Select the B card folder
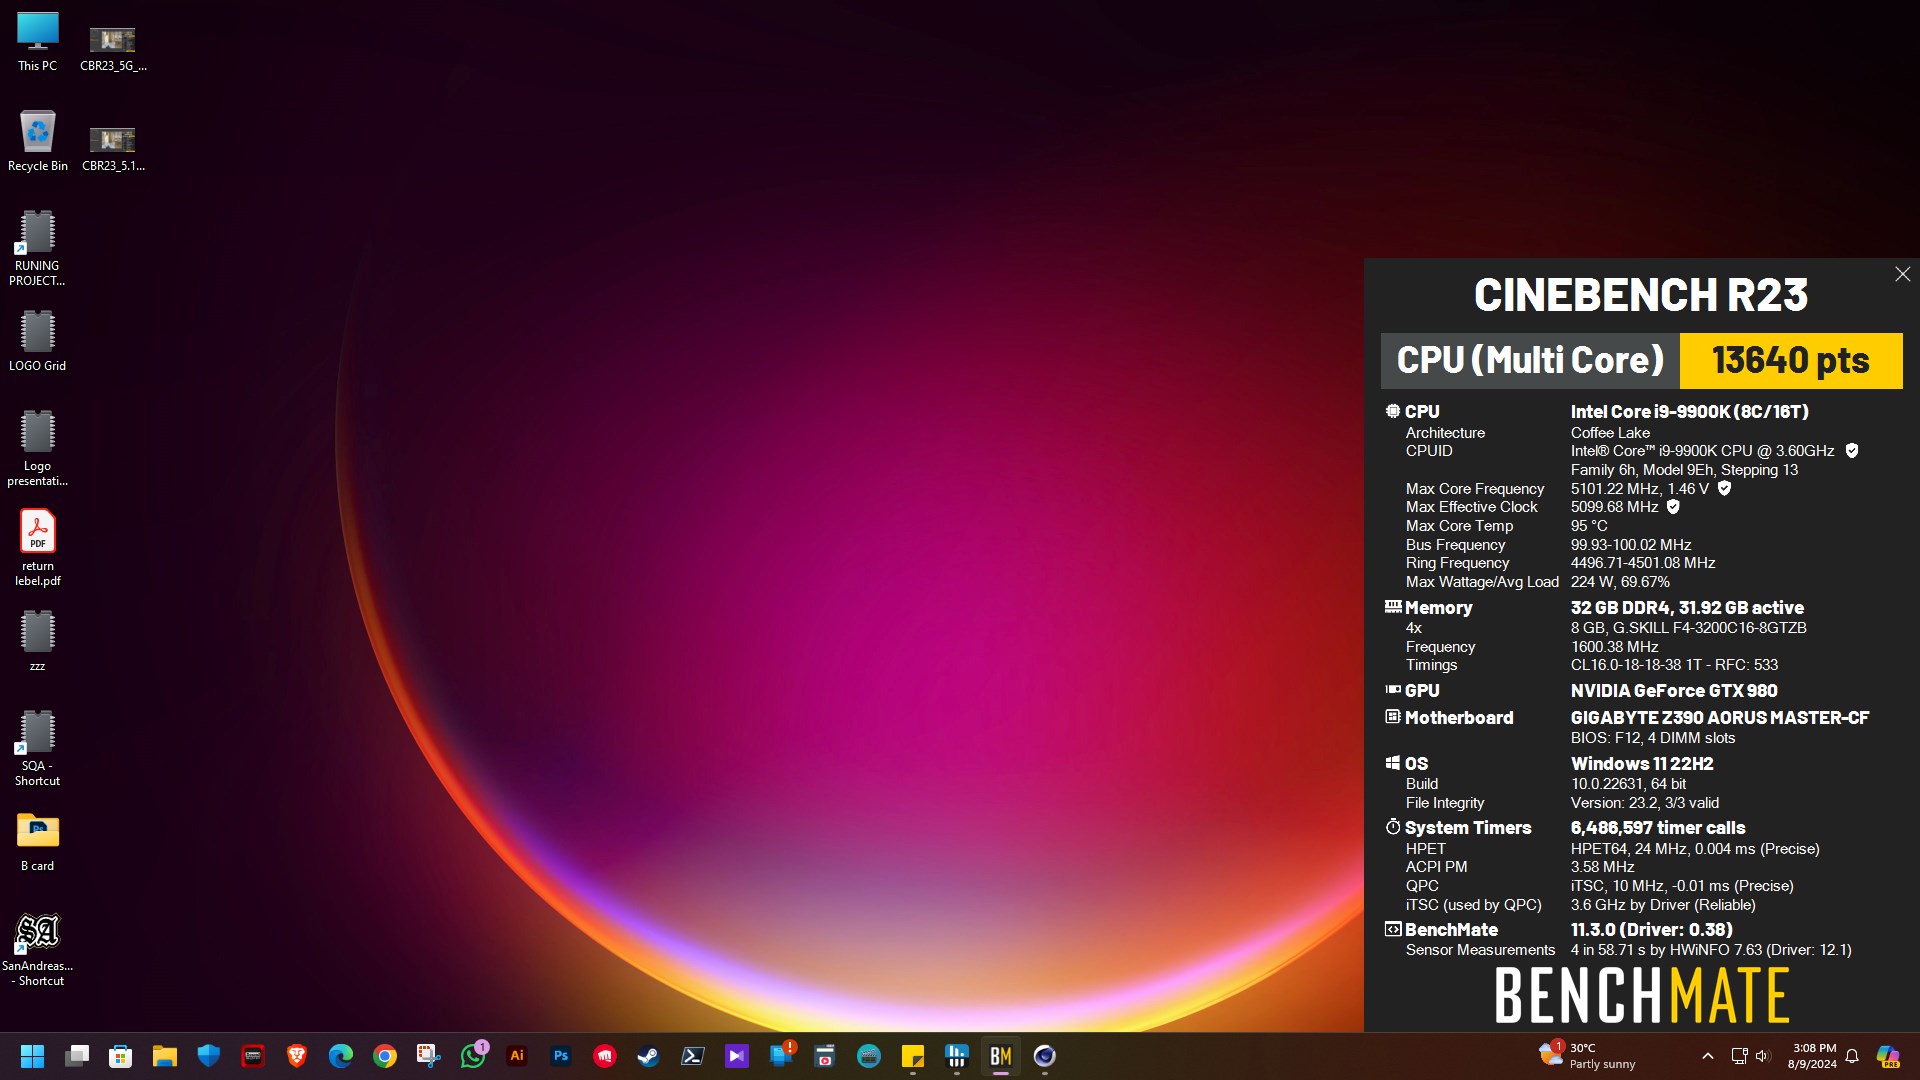 (x=37, y=841)
